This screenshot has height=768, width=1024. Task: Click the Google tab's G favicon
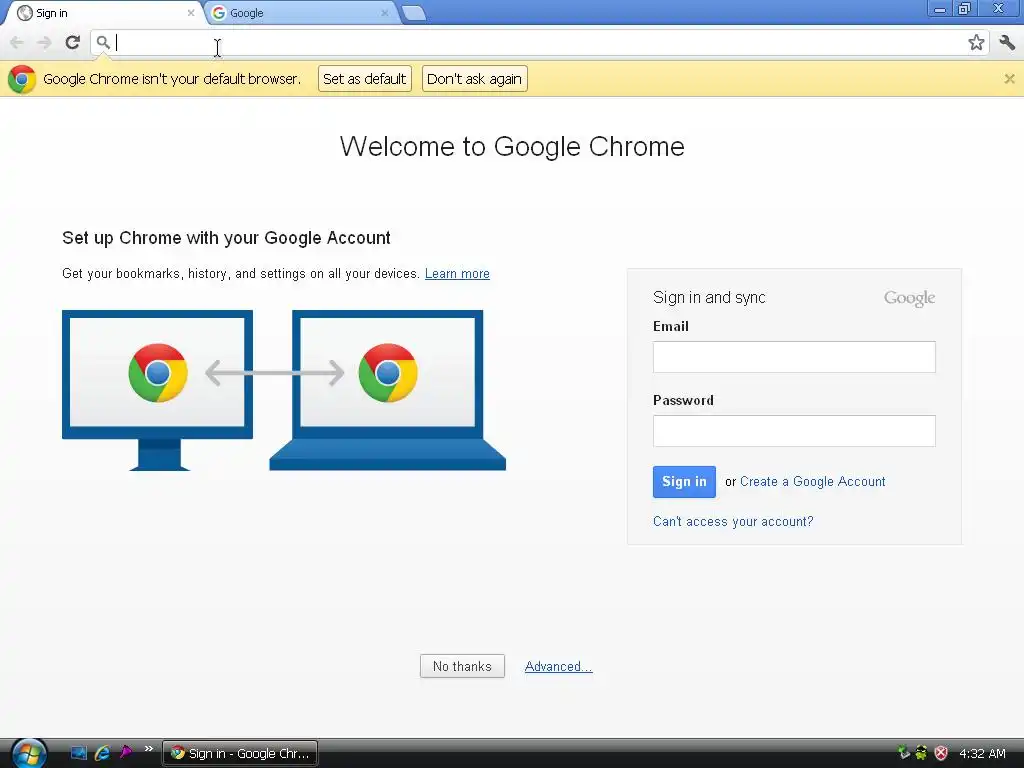(219, 13)
